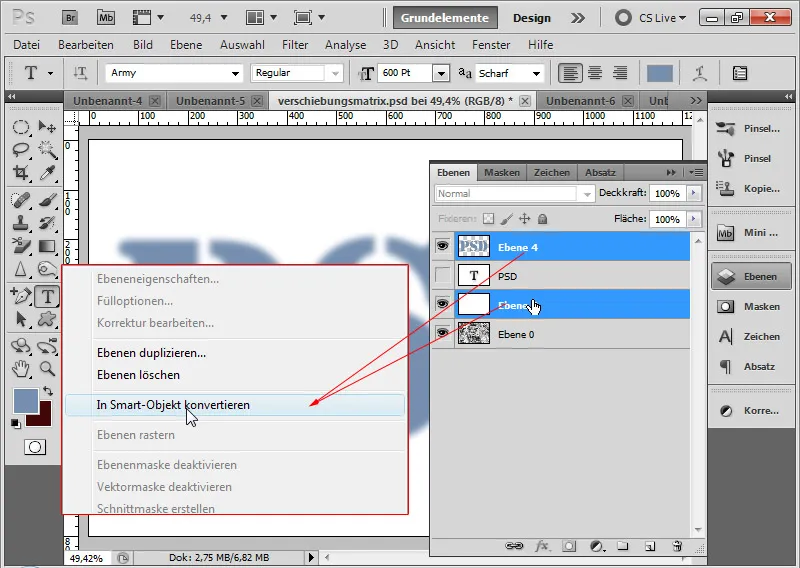Select the Horizontal Type tool
Viewport: 800px width, 568px height.
[x=47, y=296]
